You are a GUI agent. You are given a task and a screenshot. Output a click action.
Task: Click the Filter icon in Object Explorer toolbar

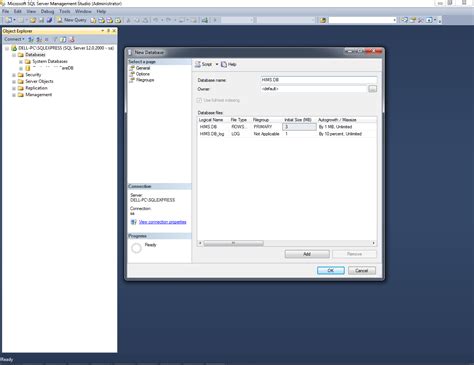[55, 39]
